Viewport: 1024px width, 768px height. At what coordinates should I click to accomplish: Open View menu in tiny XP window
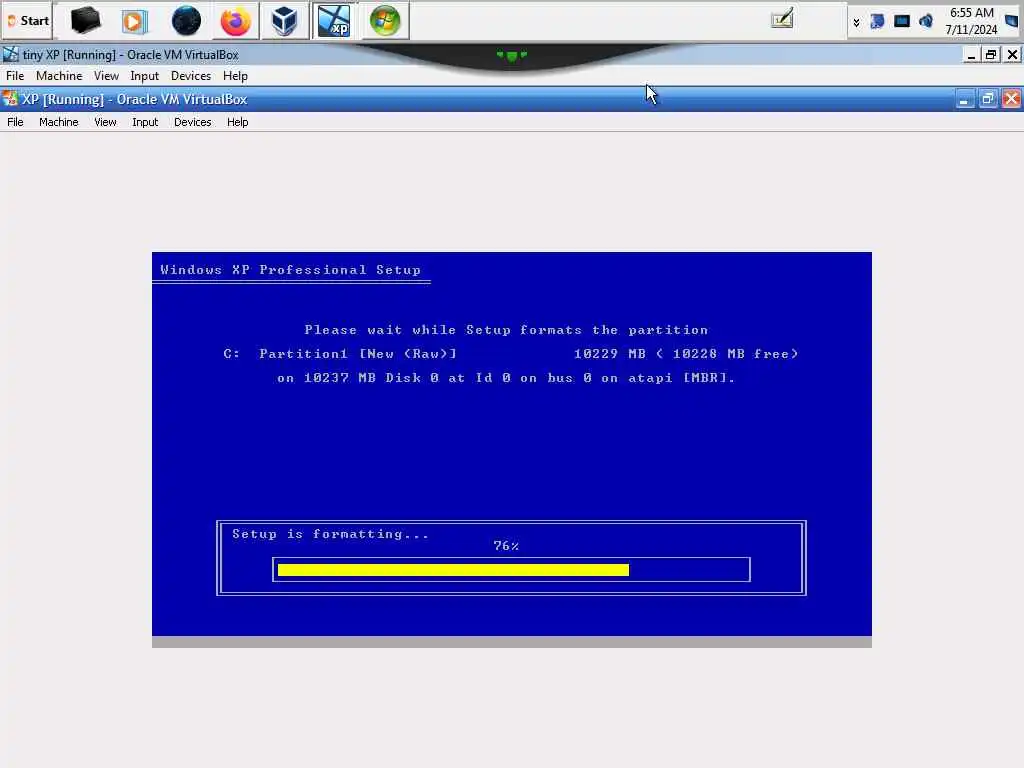[106, 76]
